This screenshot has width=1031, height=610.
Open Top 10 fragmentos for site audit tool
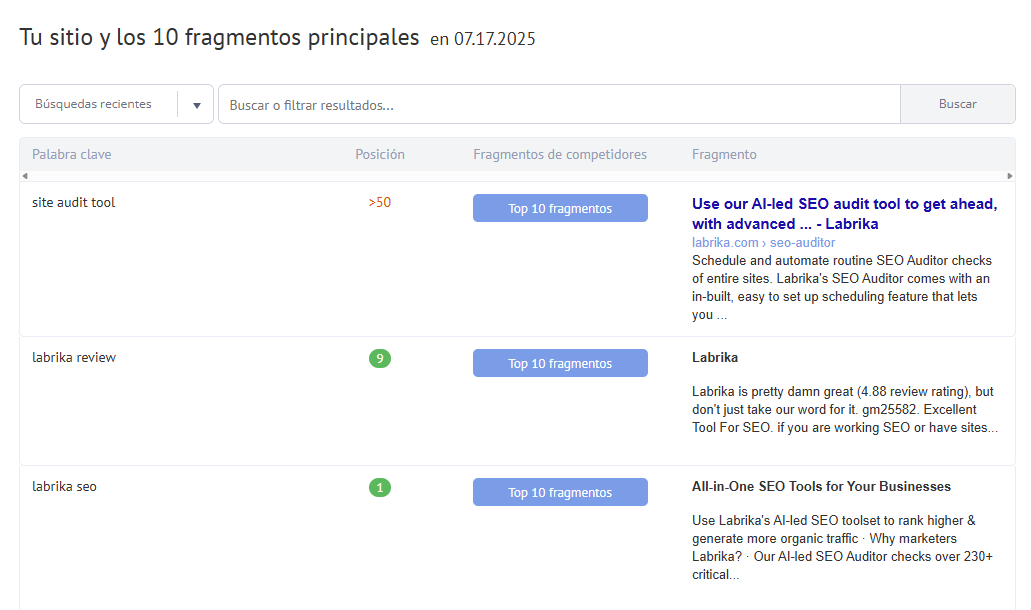click(x=560, y=208)
